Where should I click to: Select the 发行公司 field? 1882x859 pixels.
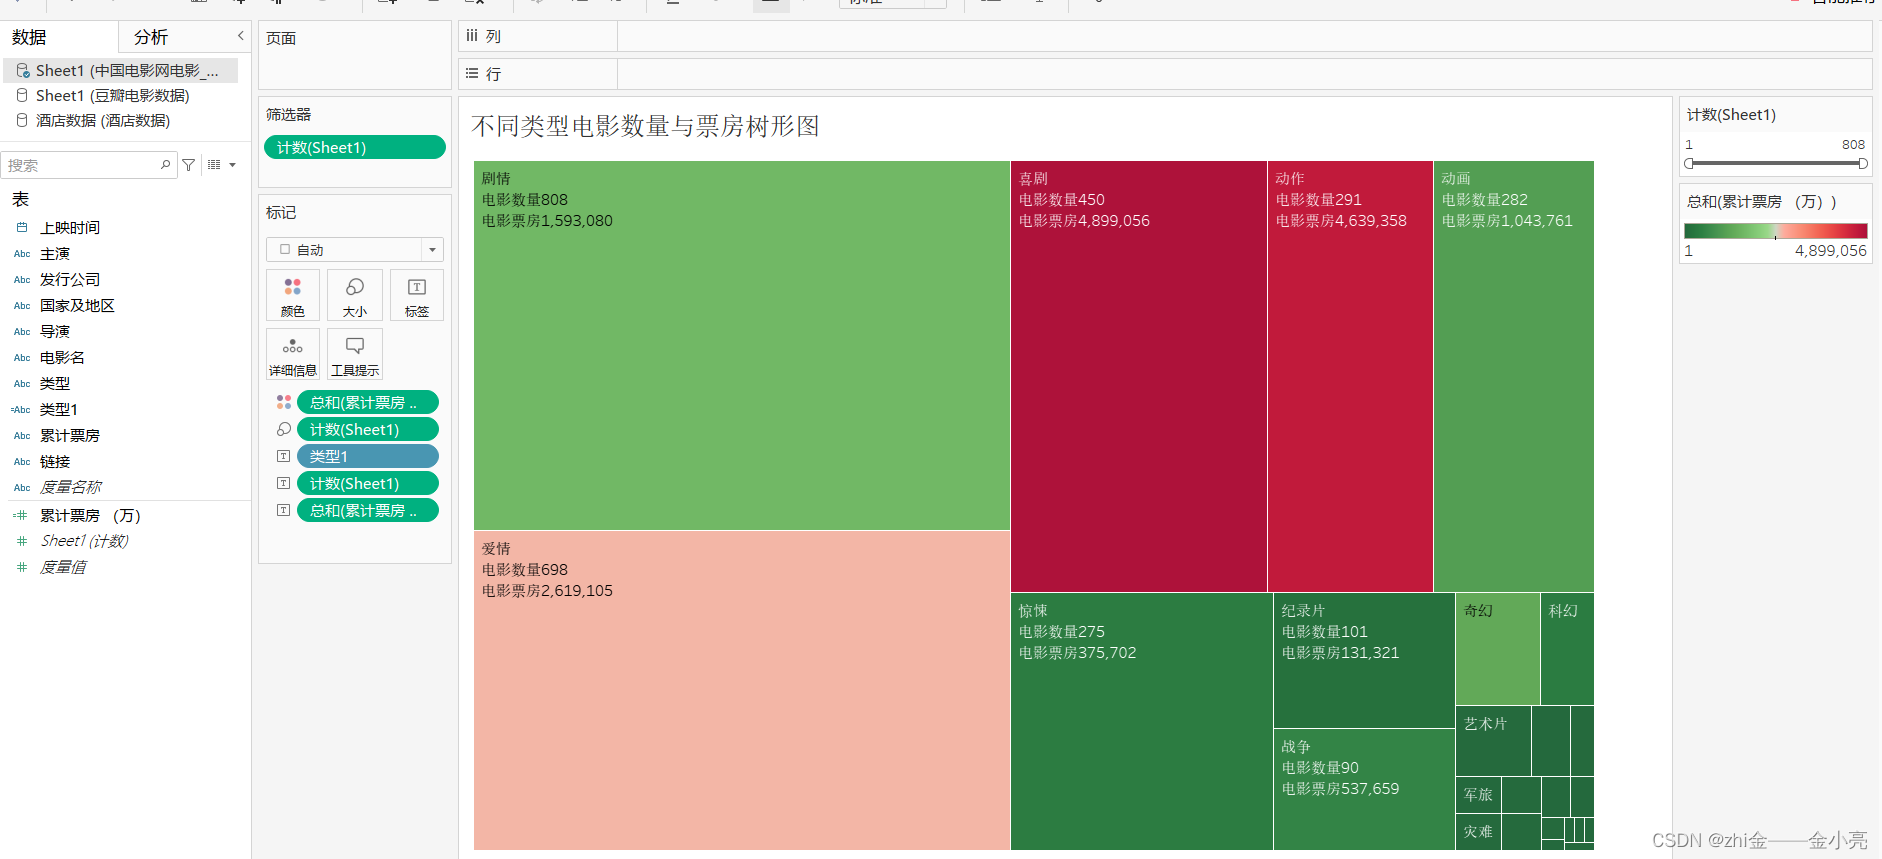tap(70, 280)
